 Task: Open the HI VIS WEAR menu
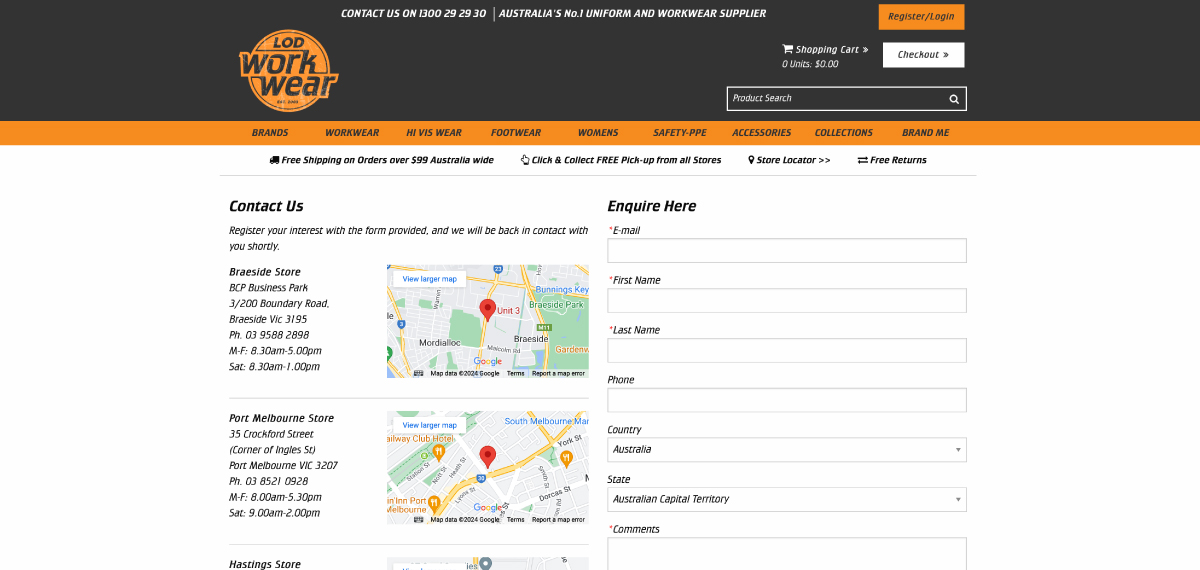click(x=434, y=133)
